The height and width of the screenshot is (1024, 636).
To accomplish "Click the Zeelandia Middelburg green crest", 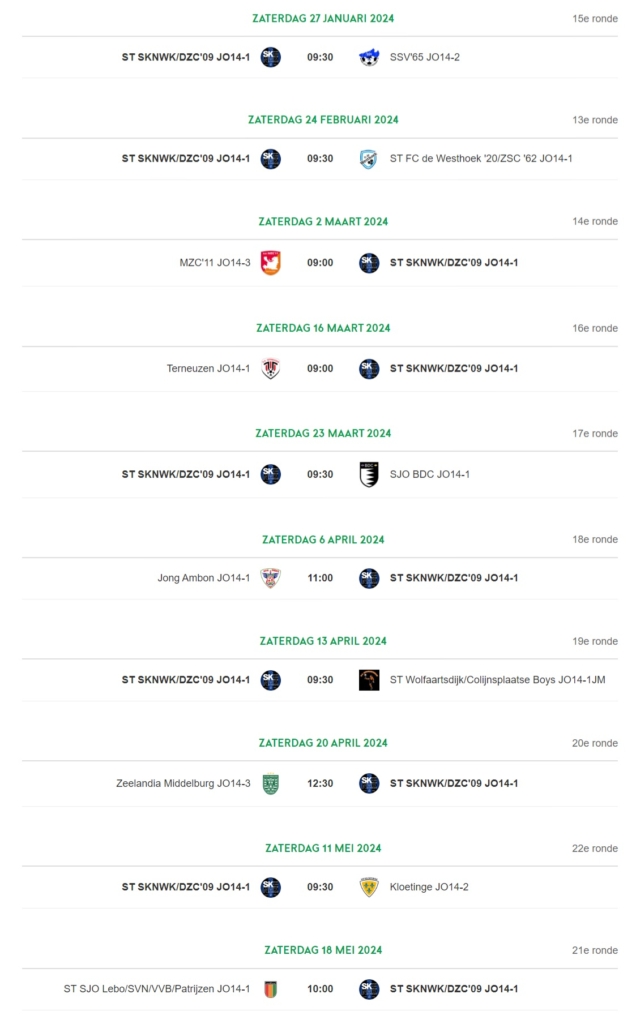I will 270,784.
